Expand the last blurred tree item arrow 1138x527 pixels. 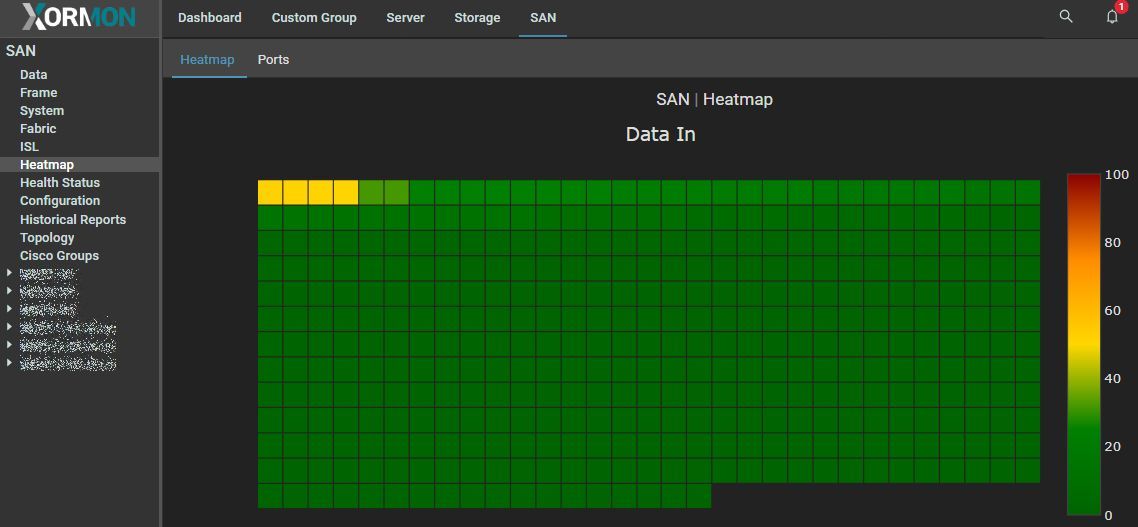[x=10, y=363]
